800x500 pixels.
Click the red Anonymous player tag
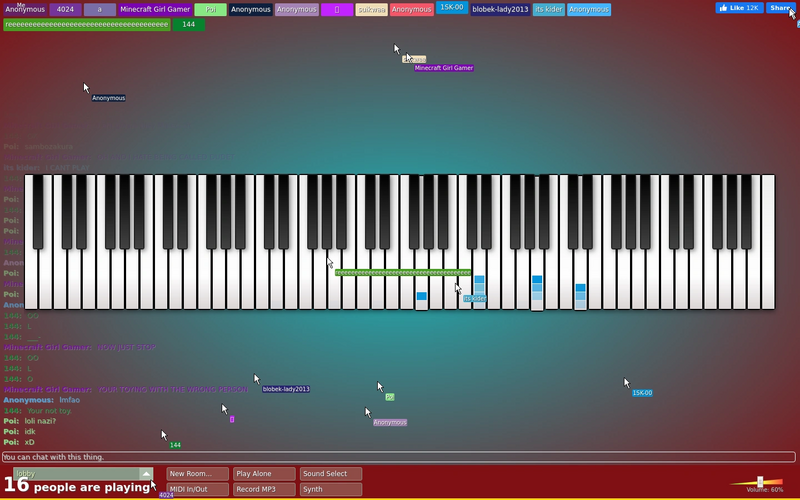pyautogui.click(x=412, y=9)
